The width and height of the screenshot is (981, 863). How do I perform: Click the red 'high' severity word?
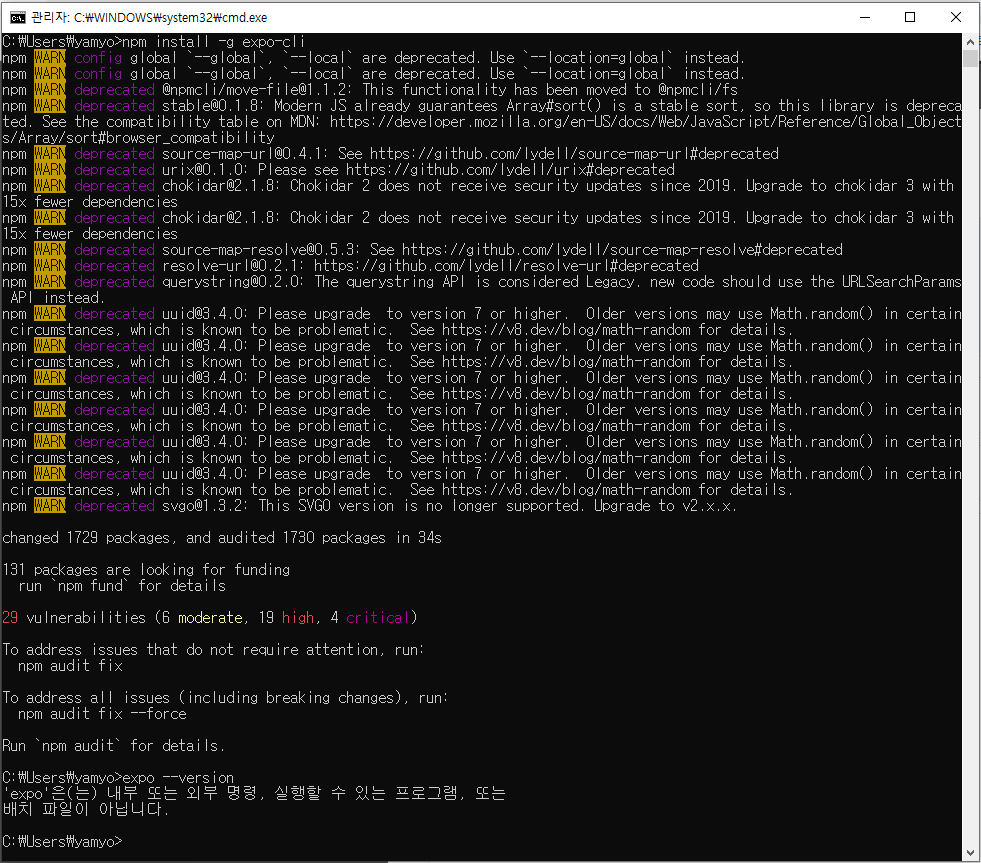[x=298, y=618]
